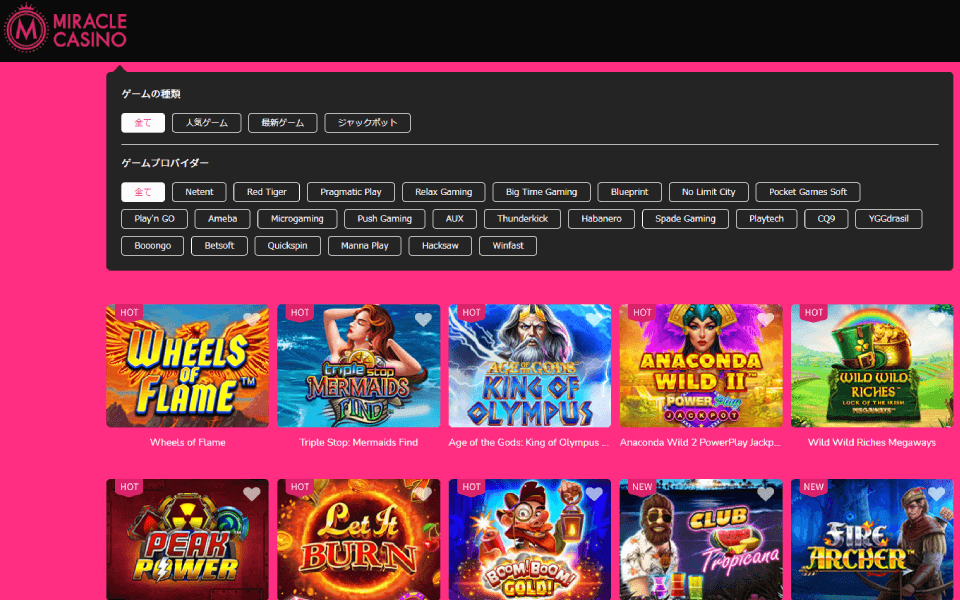The height and width of the screenshot is (600, 960).
Task: Click 'Triple Stop: Mermaids Find' title text
Action: pos(359,442)
